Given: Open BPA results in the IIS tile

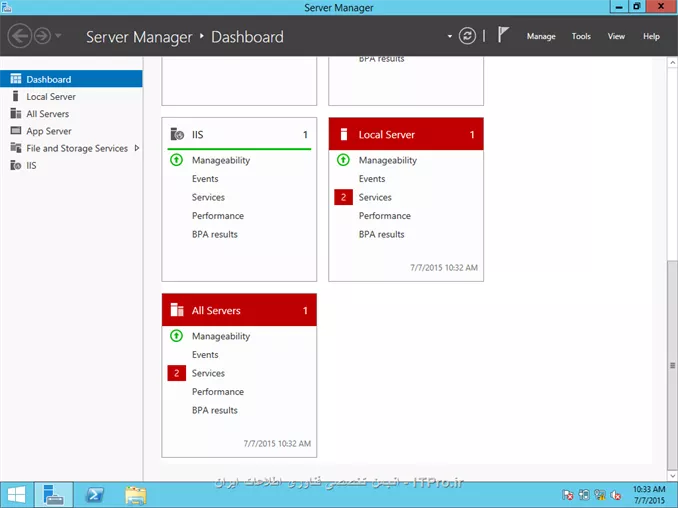Looking at the screenshot, I should coord(215,234).
